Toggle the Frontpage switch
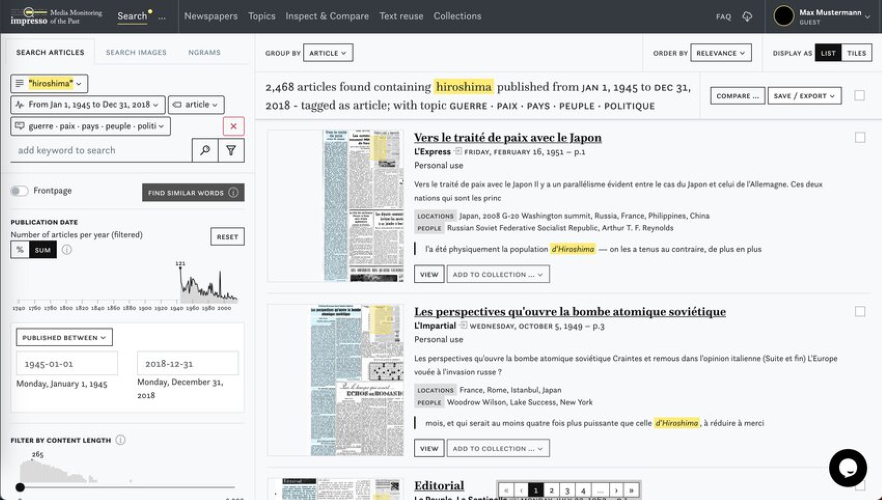The width and height of the screenshot is (882, 500). [x=19, y=191]
